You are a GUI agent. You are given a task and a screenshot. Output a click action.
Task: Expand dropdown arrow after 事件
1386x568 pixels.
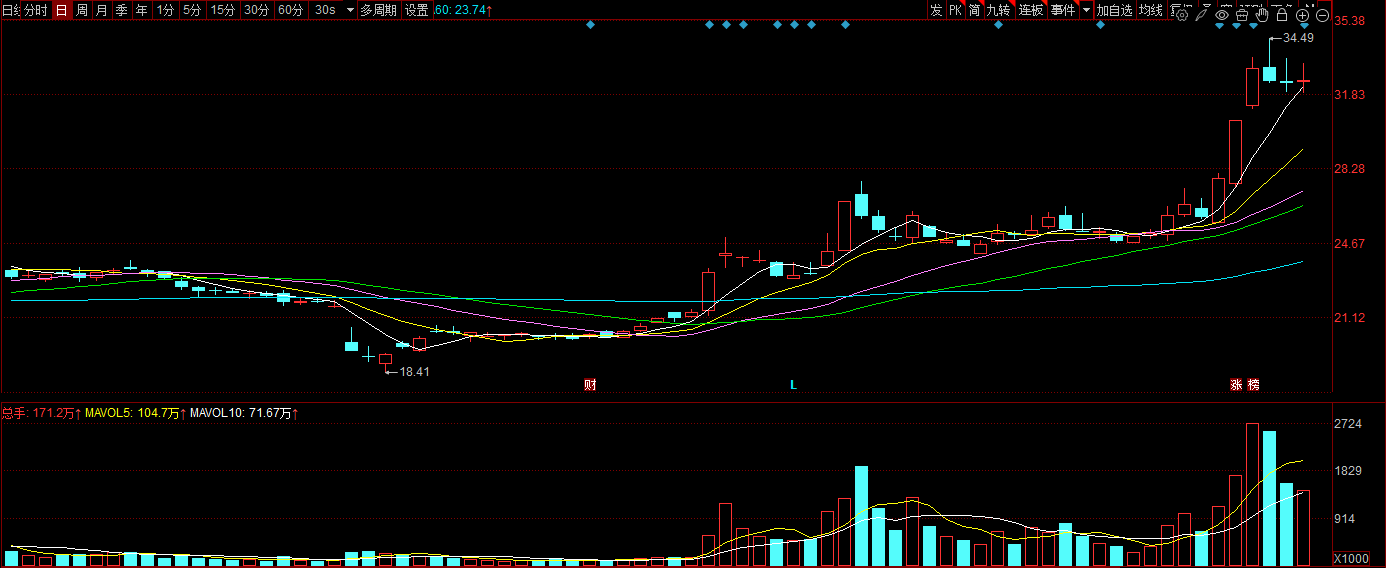pos(1086,10)
